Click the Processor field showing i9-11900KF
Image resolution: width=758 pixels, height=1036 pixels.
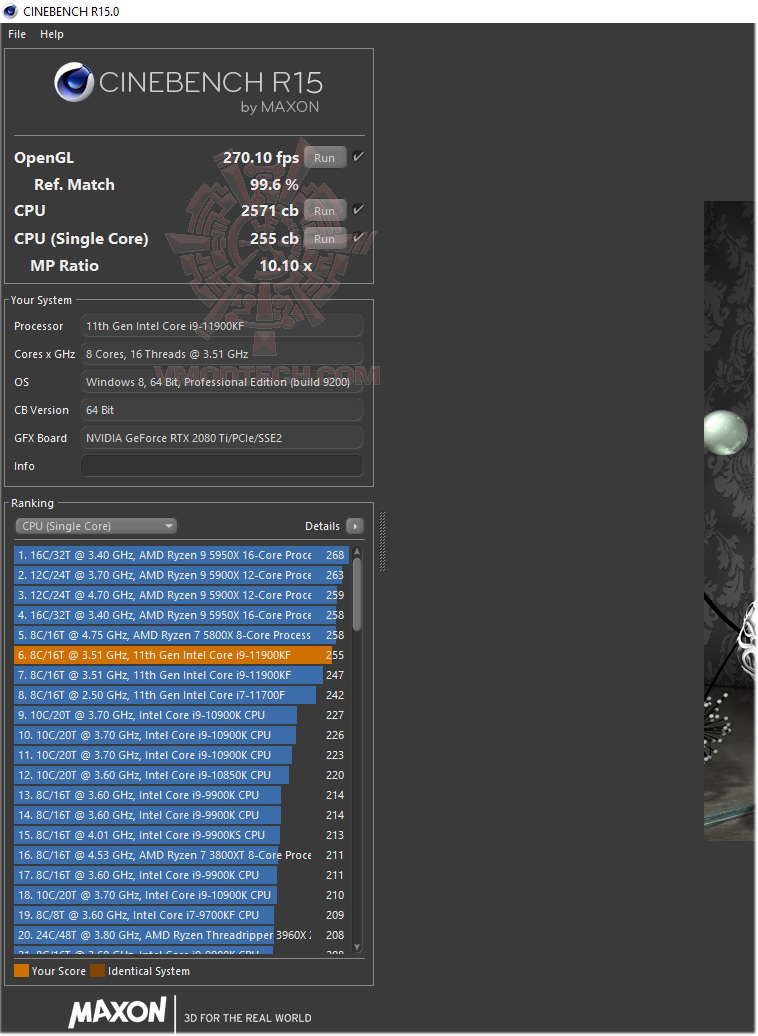[222, 326]
